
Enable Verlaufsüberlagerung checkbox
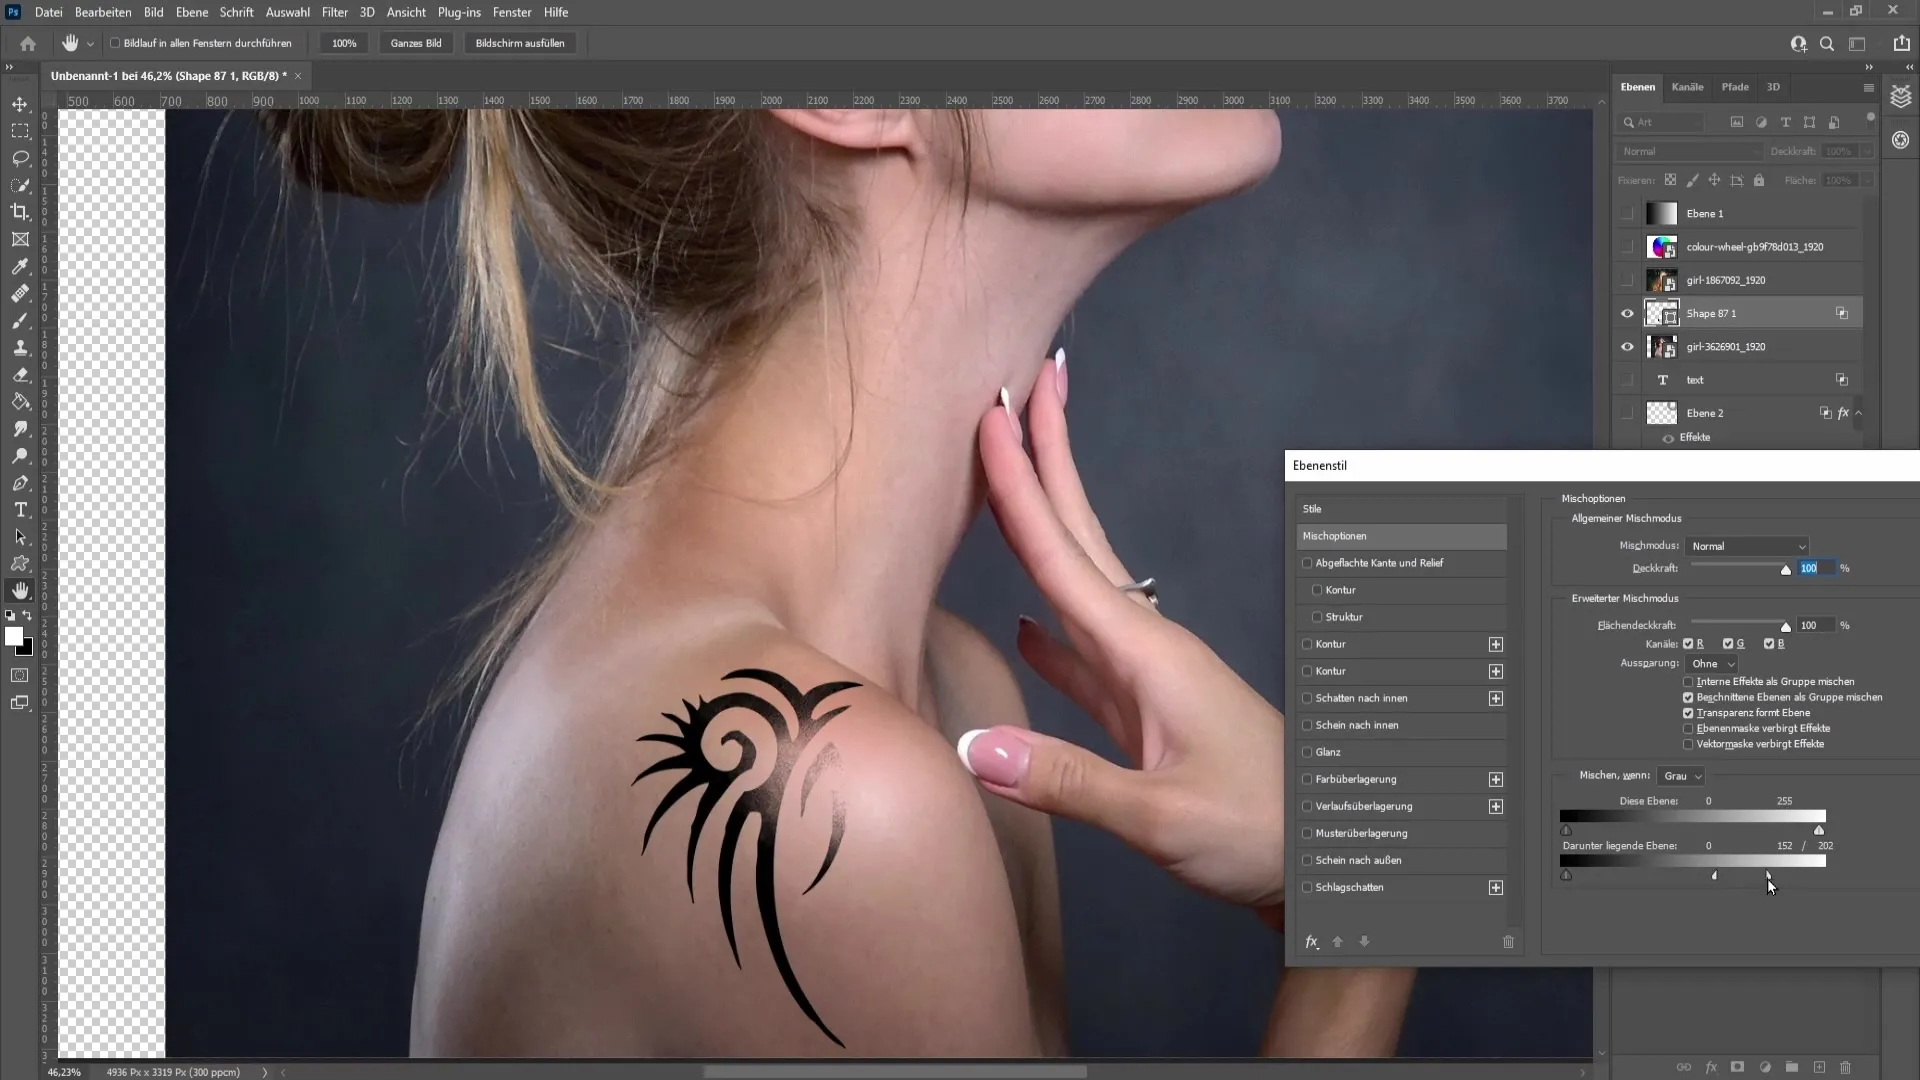[1307, 806]
